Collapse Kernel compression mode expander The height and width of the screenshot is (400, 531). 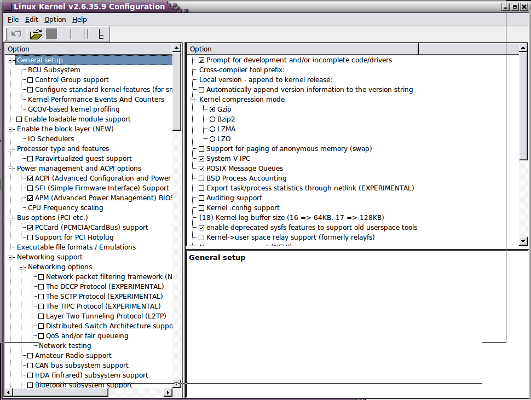pyautogui.click(x=193, y=100)
